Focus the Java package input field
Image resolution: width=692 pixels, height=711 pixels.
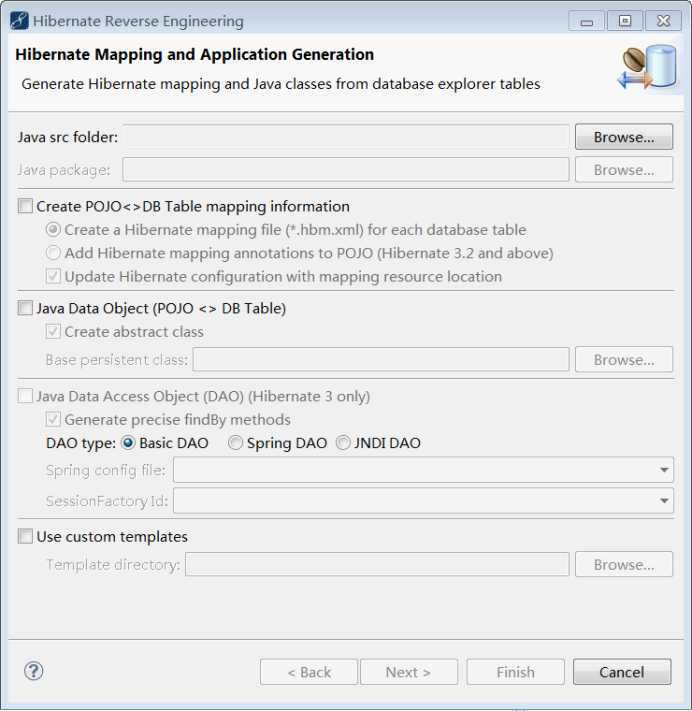coord(346,170)
